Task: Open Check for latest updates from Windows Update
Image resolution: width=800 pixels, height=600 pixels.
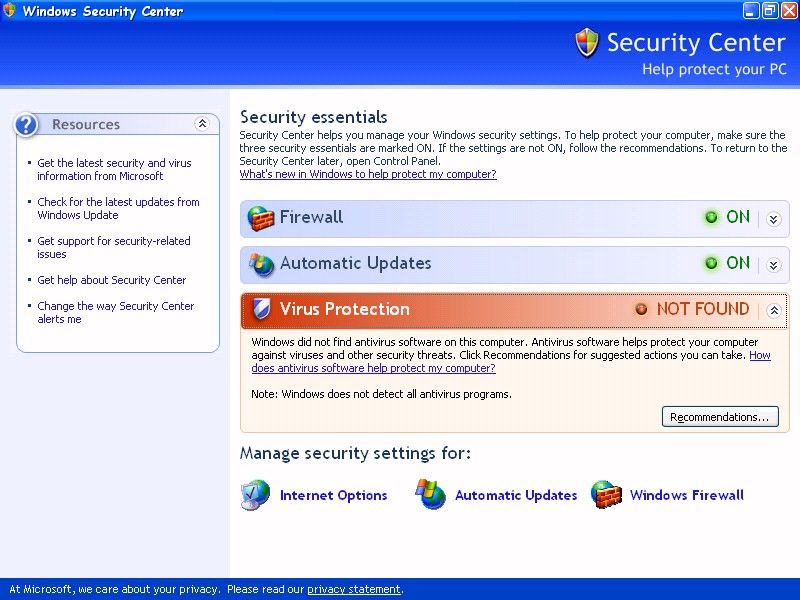Action: (x=118, y=209)
